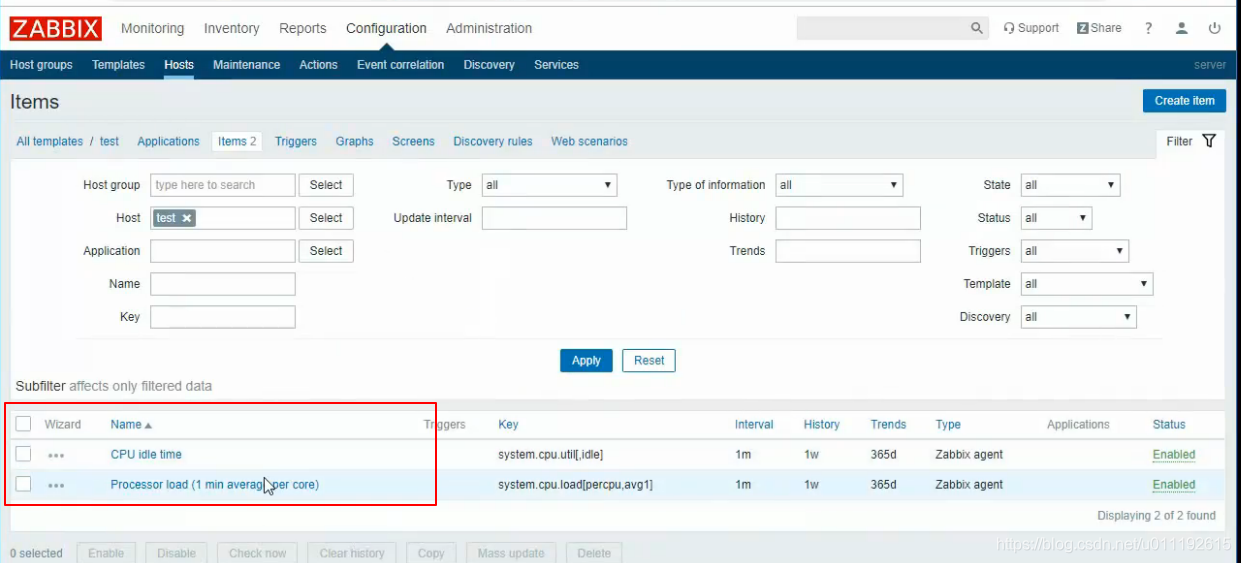Viewport: 1241px width, 563px height.
Task: Click the search magnifier icon
Action: pyautogui.click(x=977, y=28)
